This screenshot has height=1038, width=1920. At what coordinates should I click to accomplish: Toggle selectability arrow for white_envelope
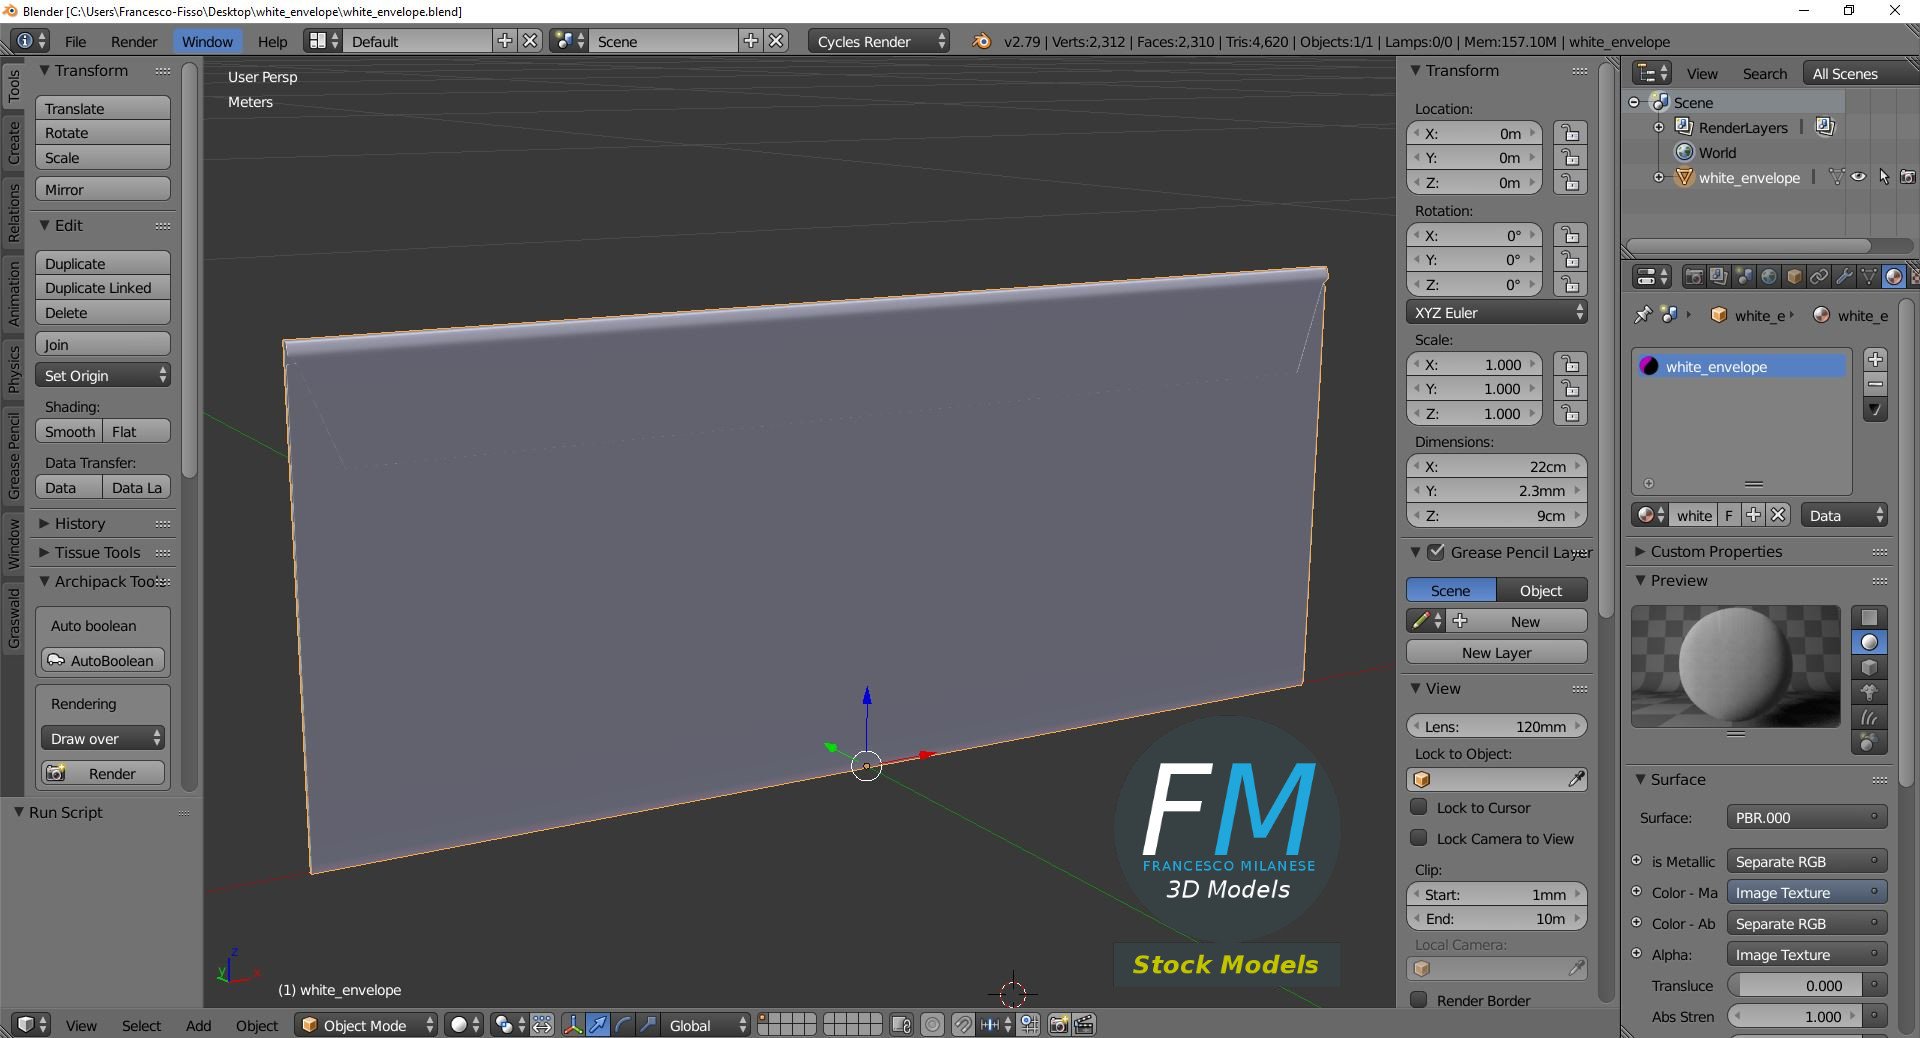pos(1883,177)
